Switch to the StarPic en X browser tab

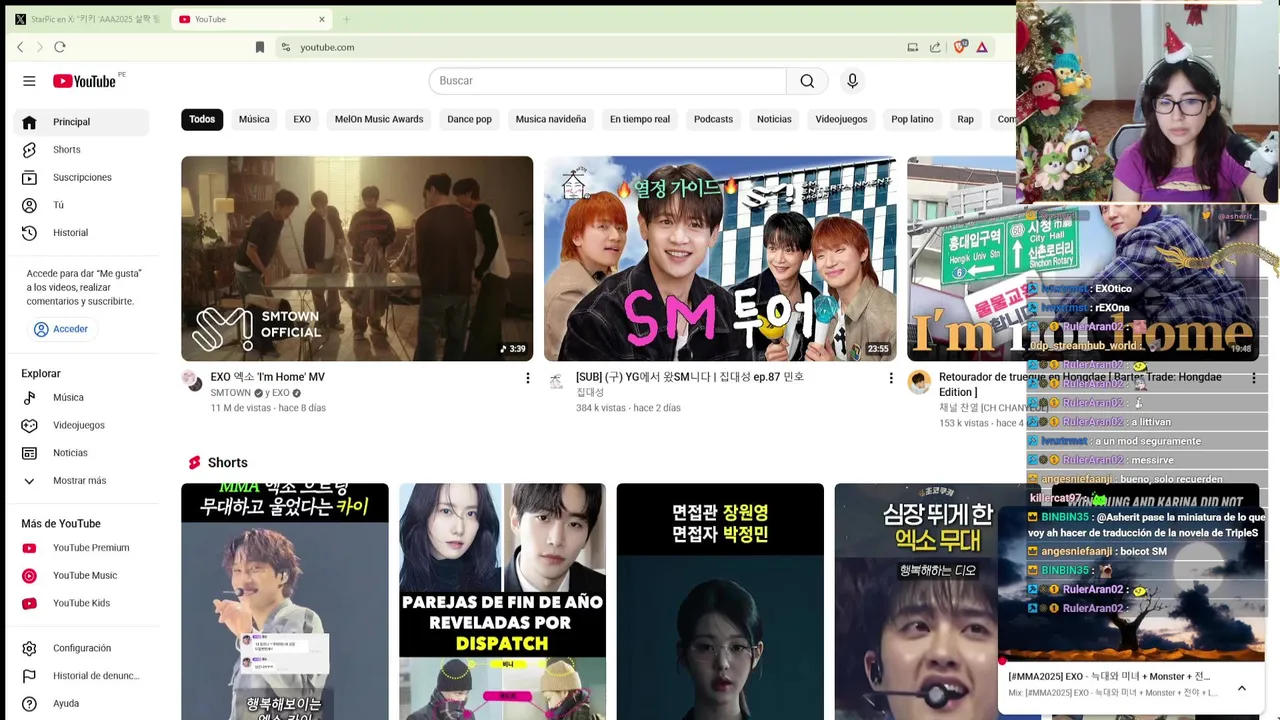(88, 19)
